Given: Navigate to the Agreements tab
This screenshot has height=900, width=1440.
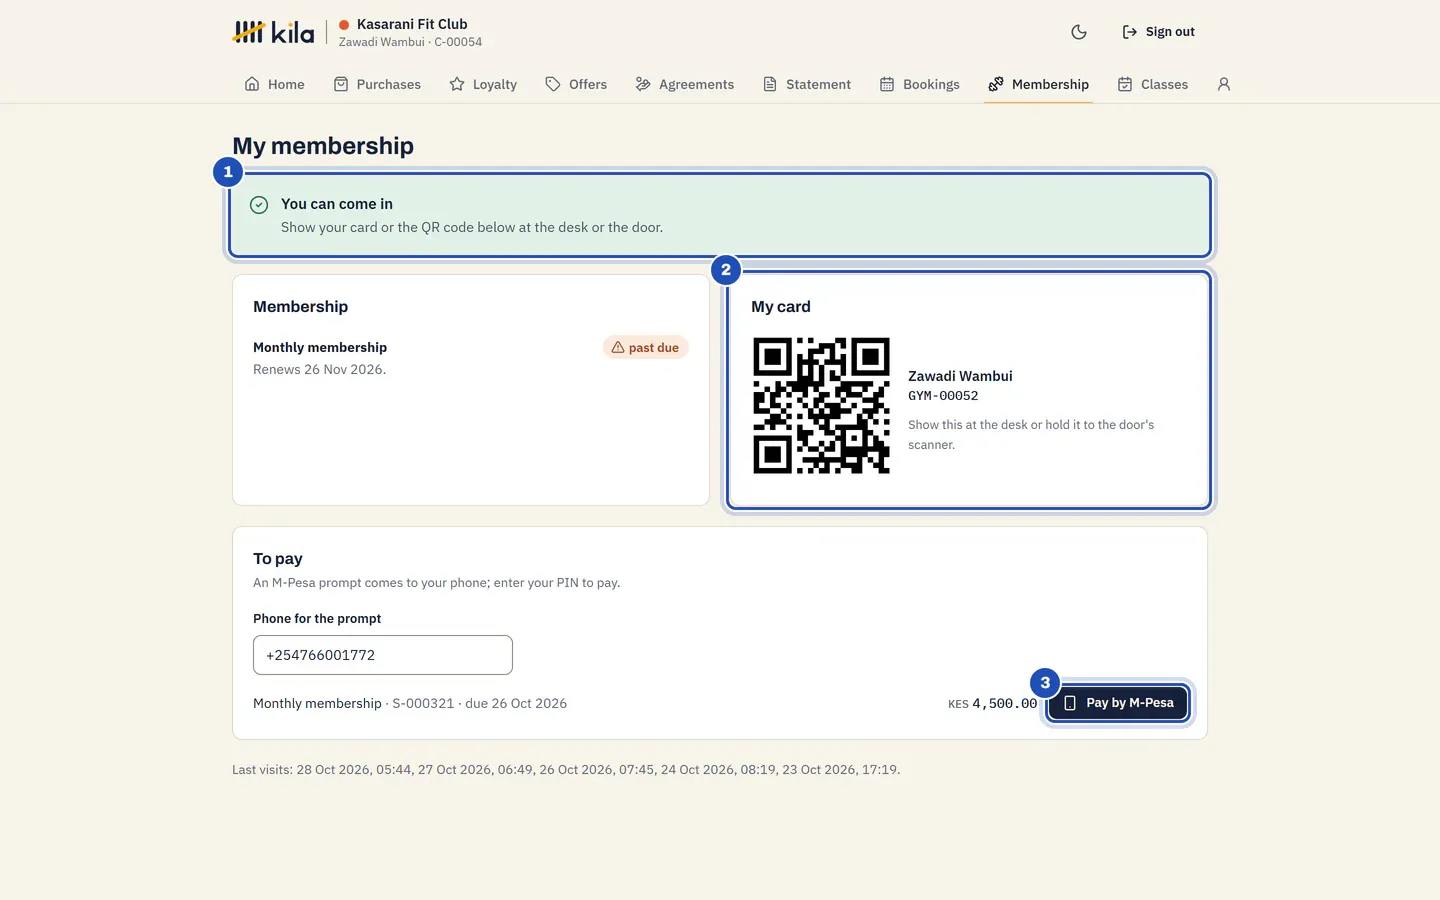Looking at the screenshot, I should tap(685, 84).
